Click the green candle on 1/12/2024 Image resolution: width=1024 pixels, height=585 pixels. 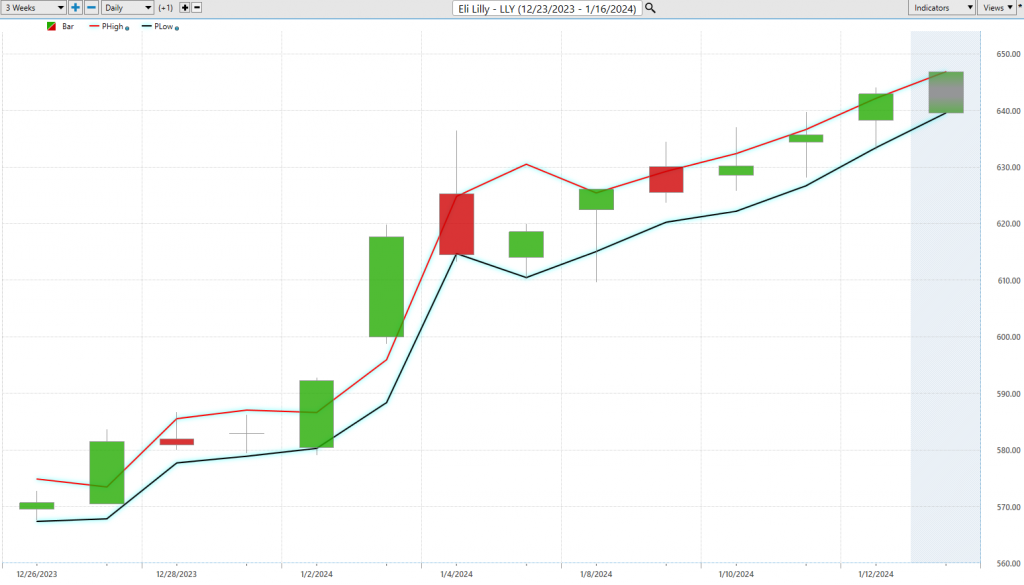point(876,107)
